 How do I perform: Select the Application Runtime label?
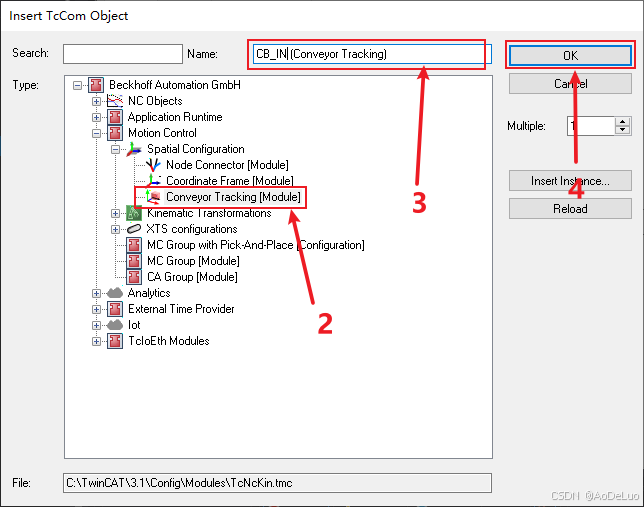175,117
